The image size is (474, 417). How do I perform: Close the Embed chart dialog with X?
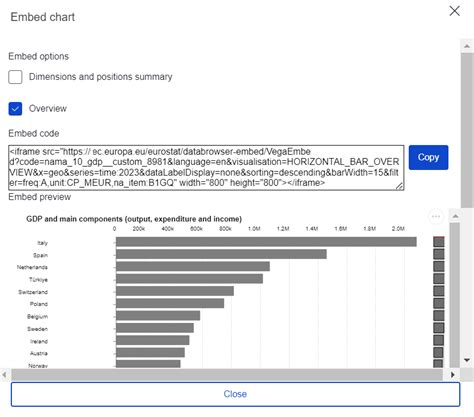pos(455,11)
